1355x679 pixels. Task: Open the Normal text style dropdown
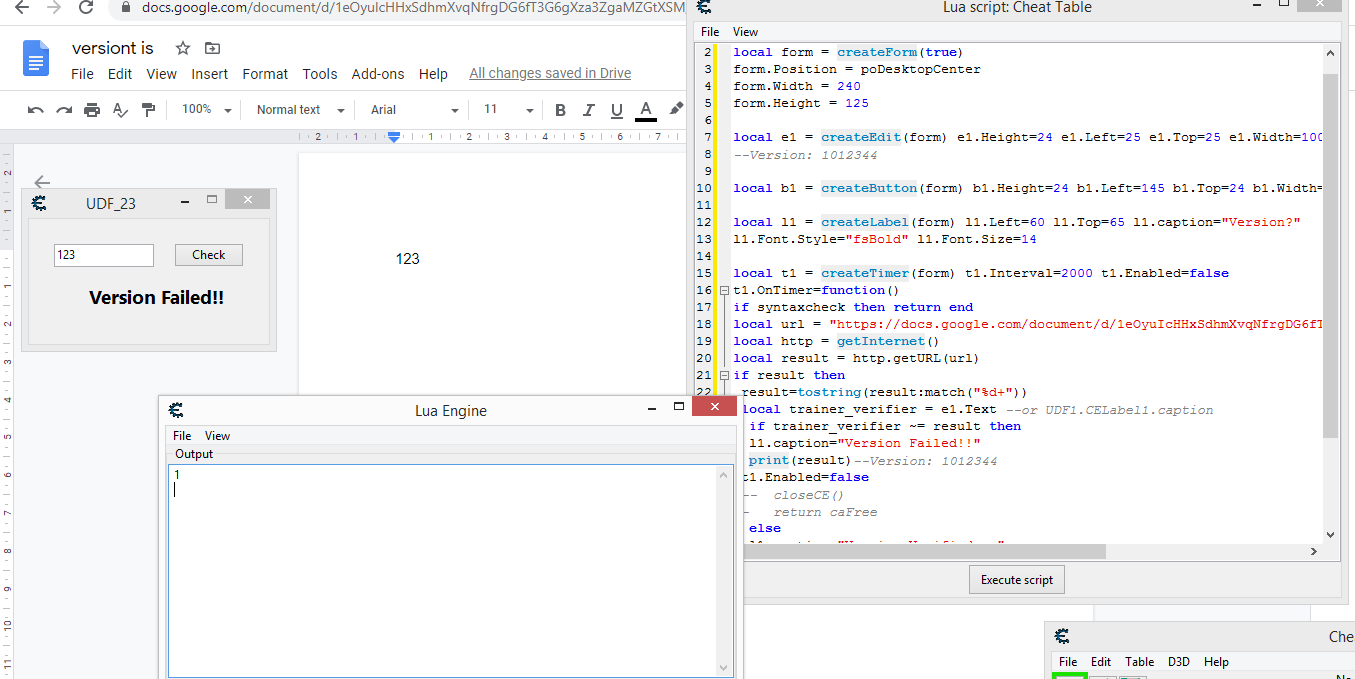tap(299, 110)
